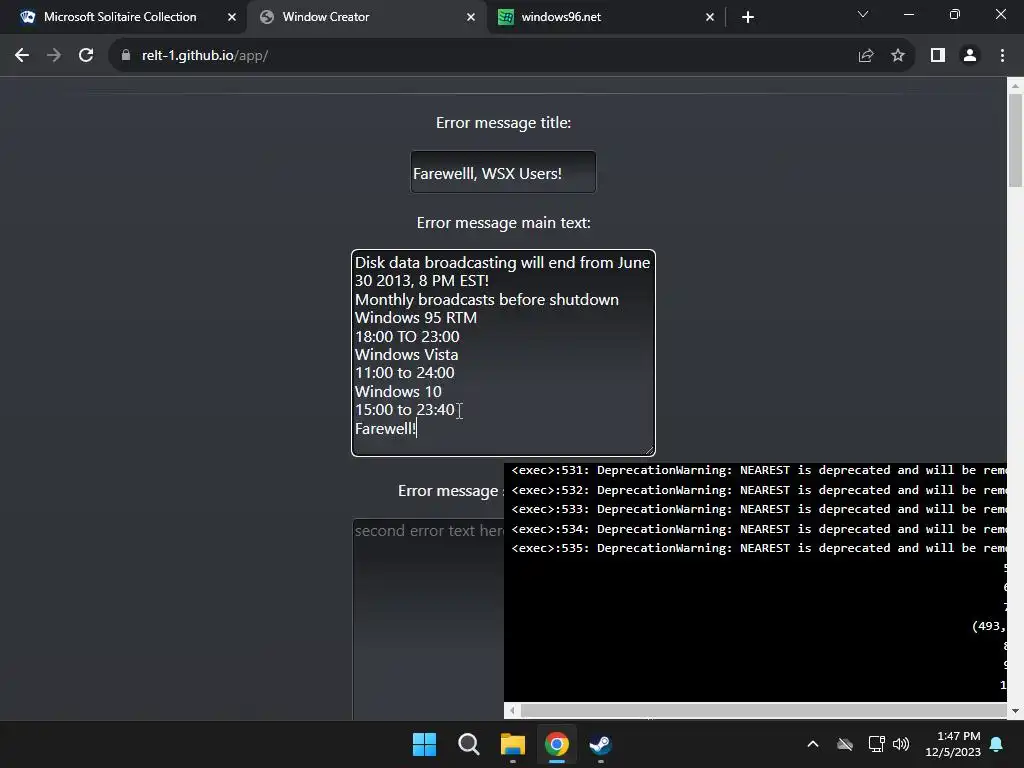The height and width of the screenshot is (768, 1024).
Task: Click the lock icon in address bar
Action: click(x=125, y=56)
